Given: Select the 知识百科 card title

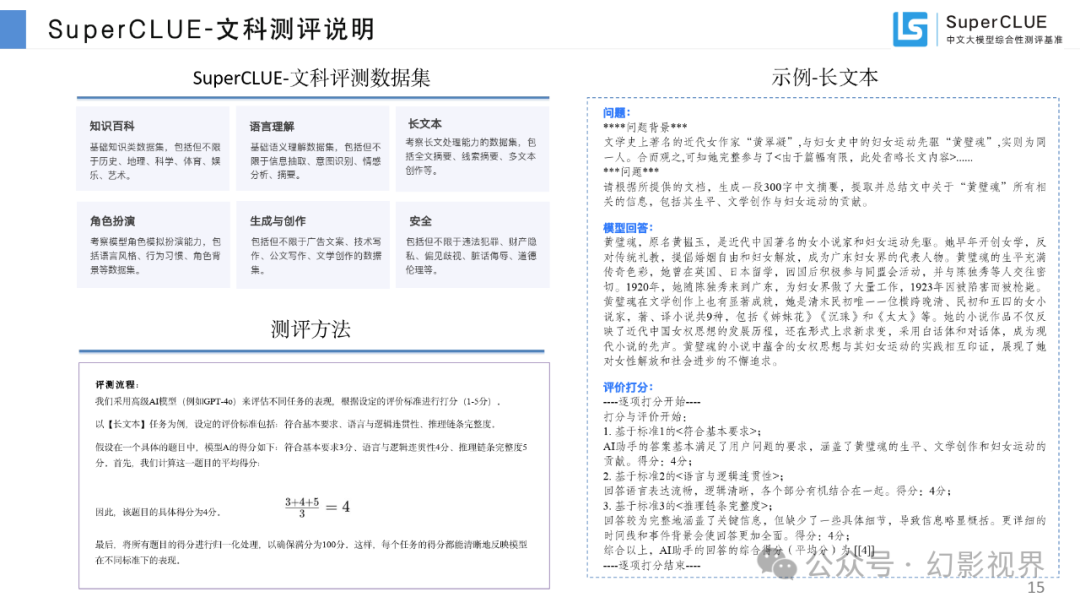Looking at the screenshot, I should [112, 126].
